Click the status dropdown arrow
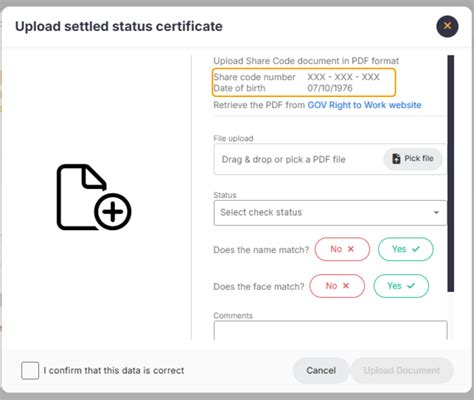The width and height of the screenshot is (474, 400). pos(436,213)
